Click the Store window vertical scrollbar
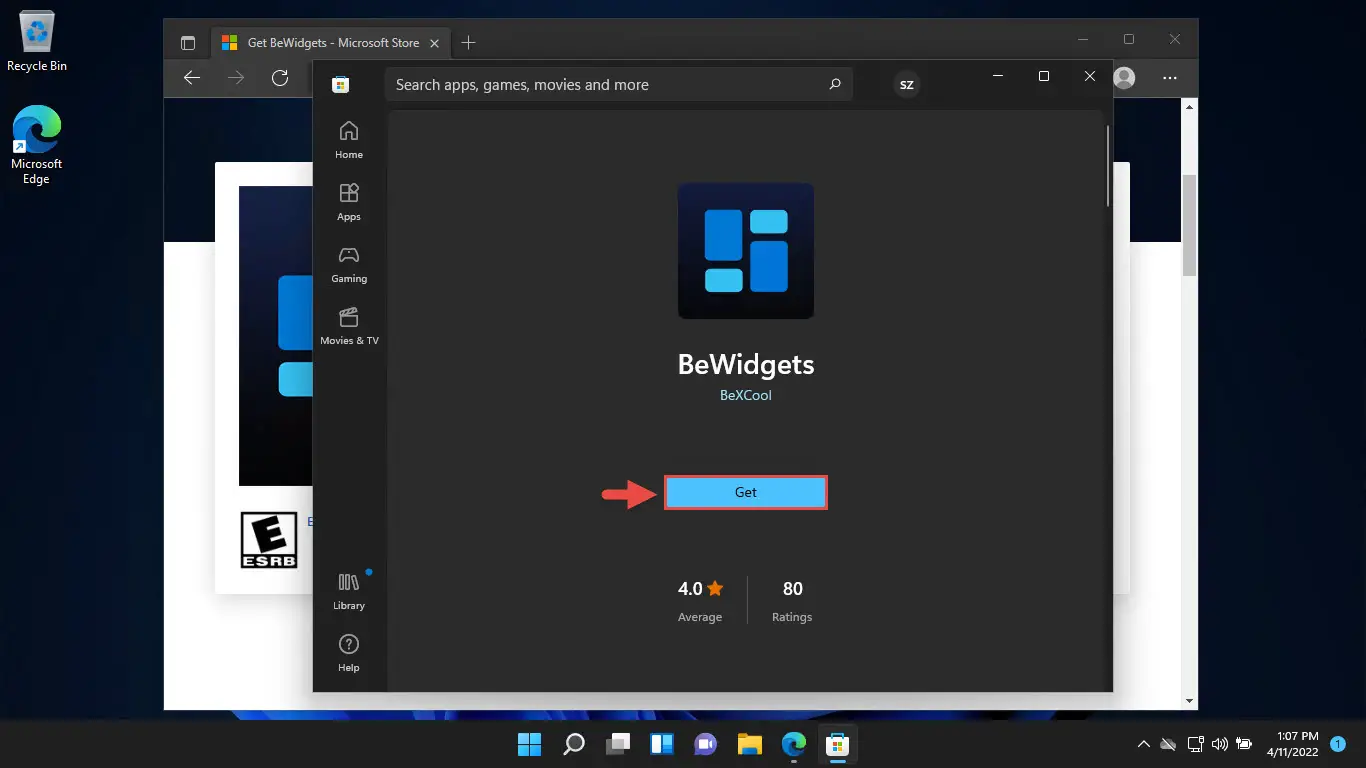Image resolution: width=1366 pixels, height=768 pixels. point(1107,166)
